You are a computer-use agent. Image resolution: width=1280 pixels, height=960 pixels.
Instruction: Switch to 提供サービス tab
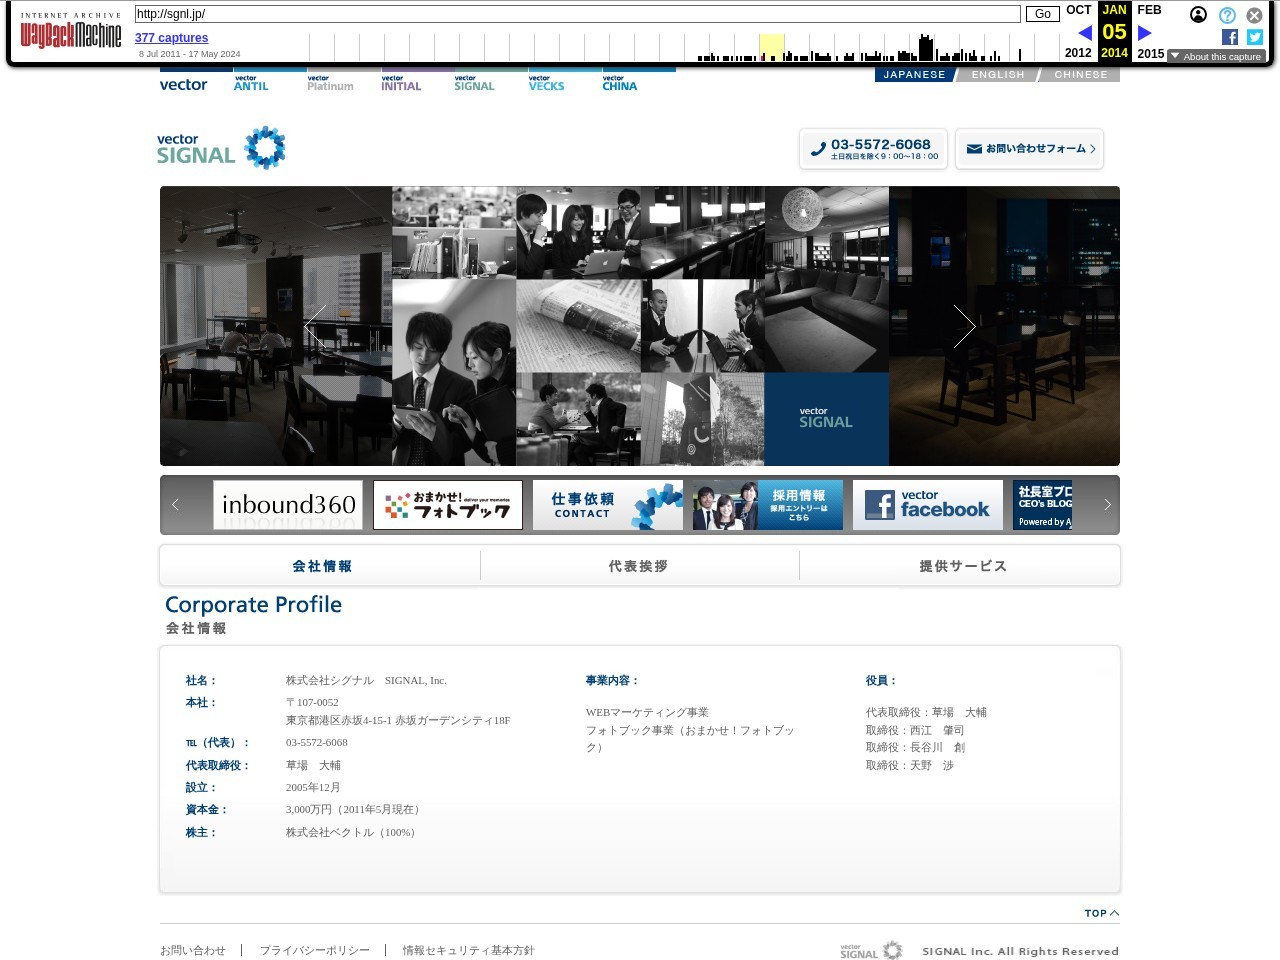[x=962, y=566]
